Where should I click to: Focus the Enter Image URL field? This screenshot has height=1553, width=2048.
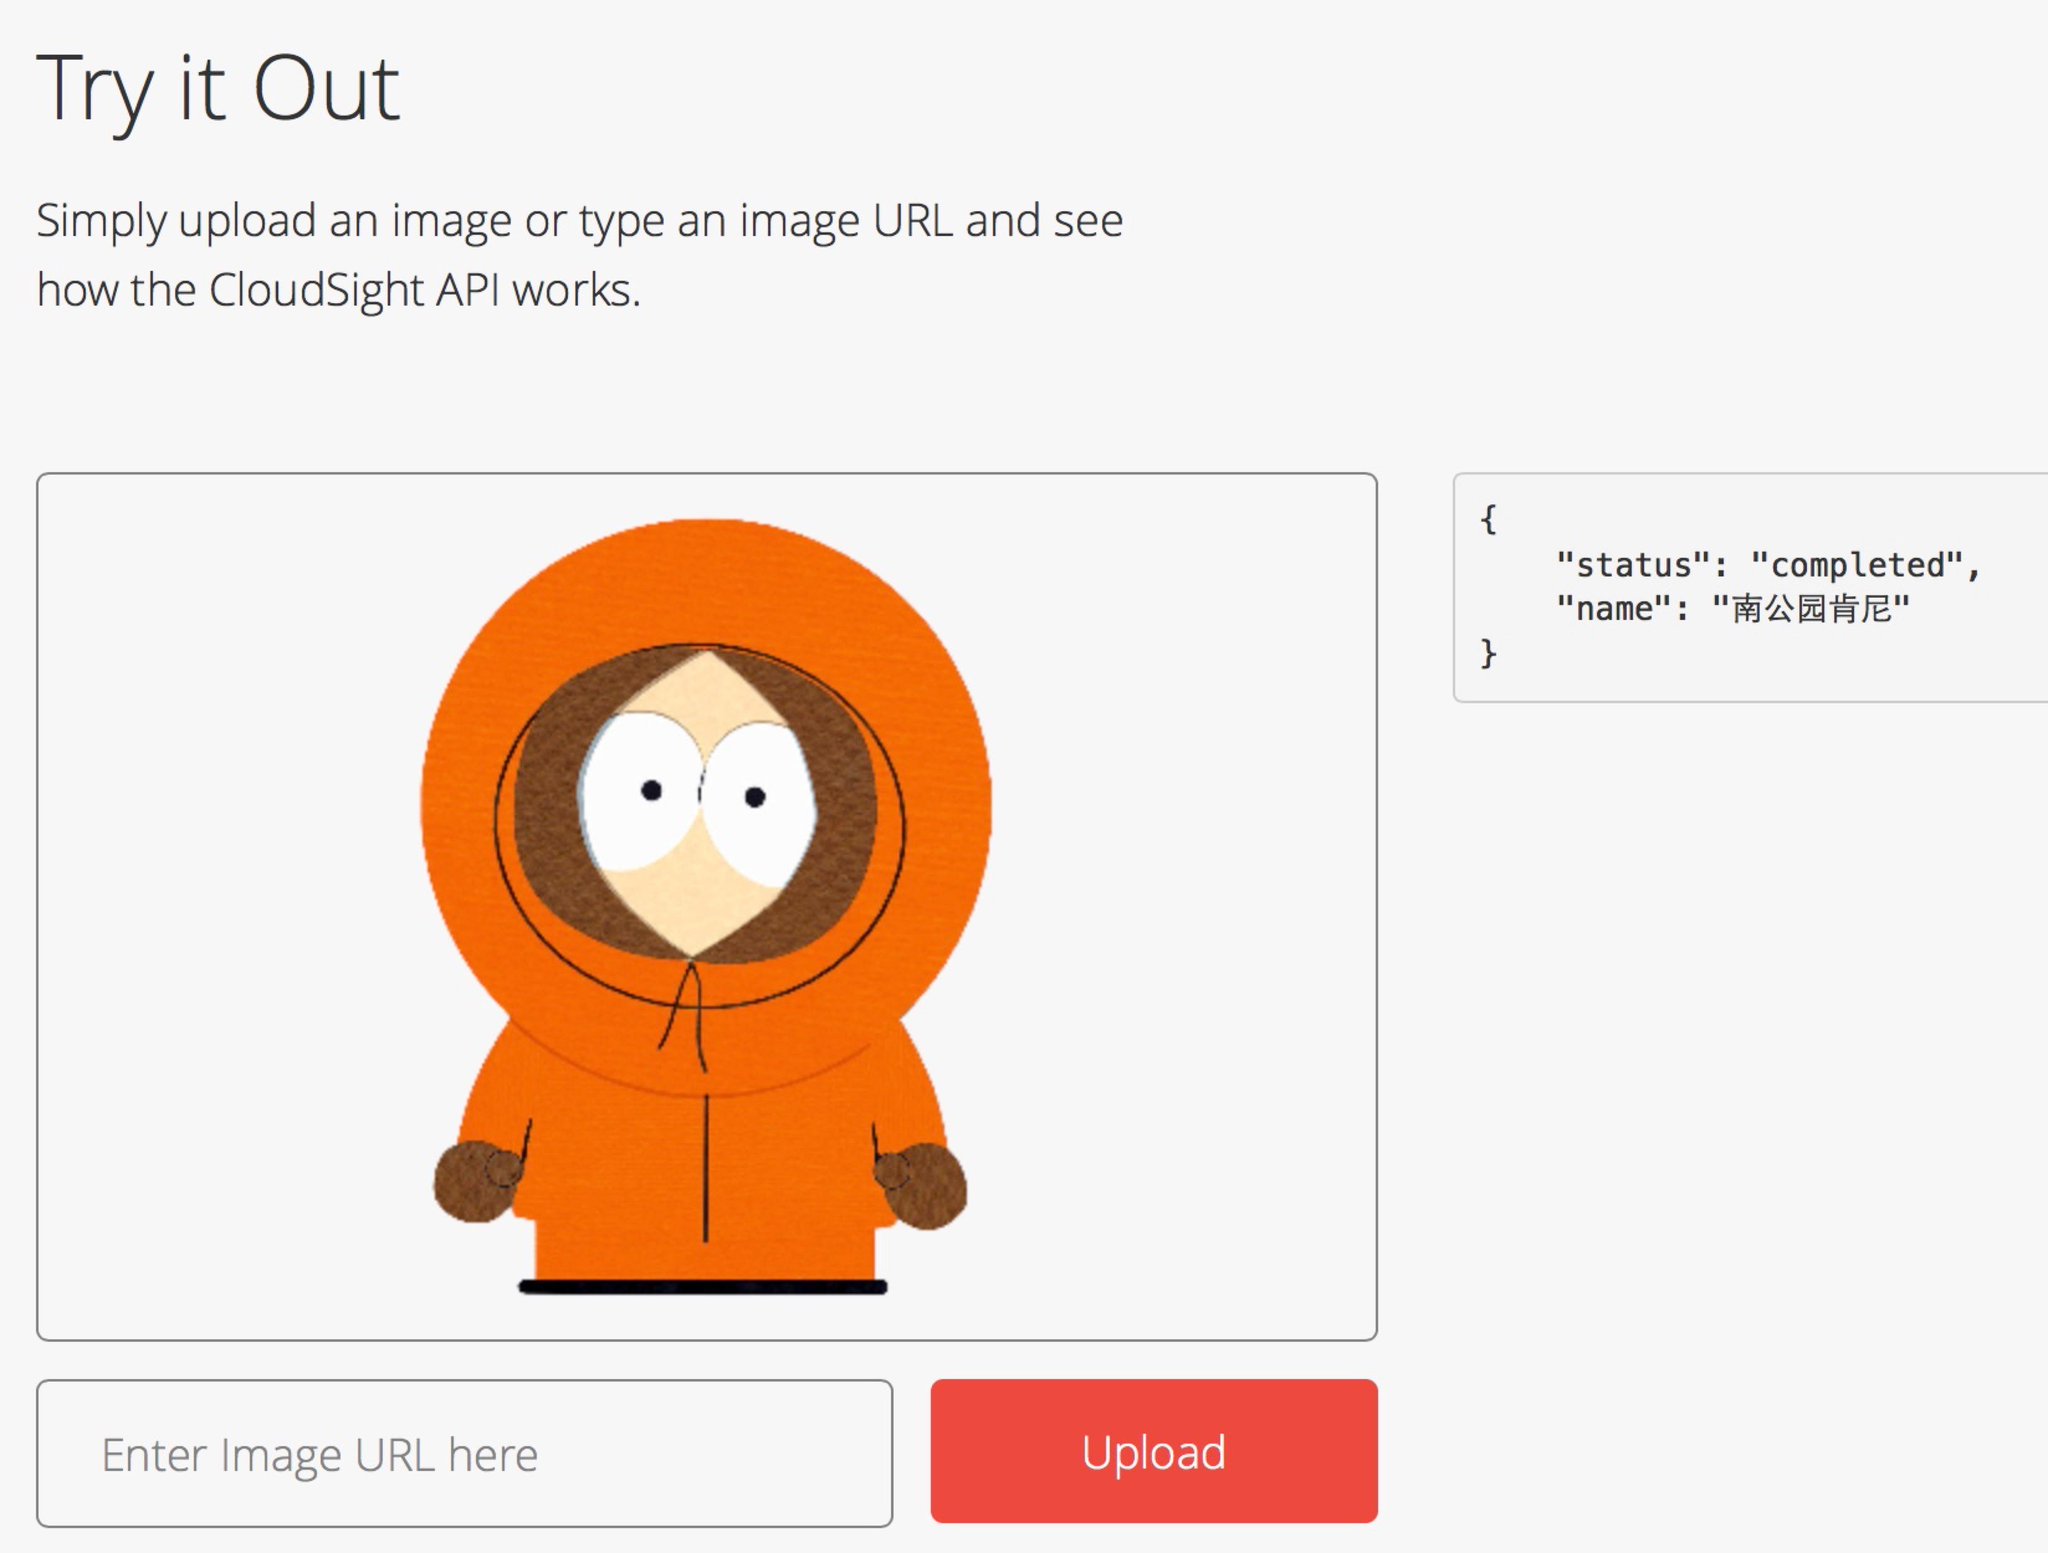[464, 1454]
